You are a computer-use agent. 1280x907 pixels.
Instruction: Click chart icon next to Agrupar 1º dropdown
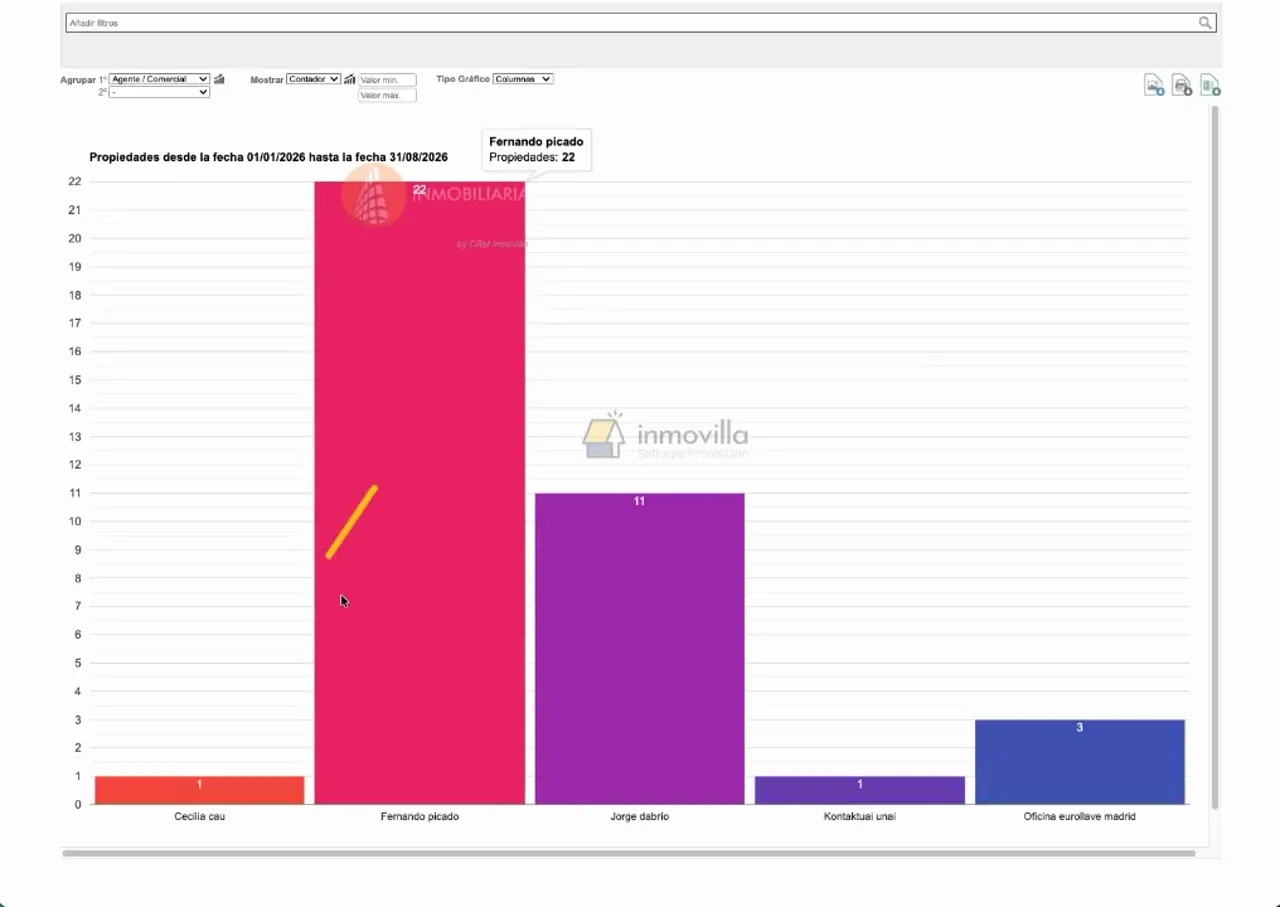coord(220,79)
